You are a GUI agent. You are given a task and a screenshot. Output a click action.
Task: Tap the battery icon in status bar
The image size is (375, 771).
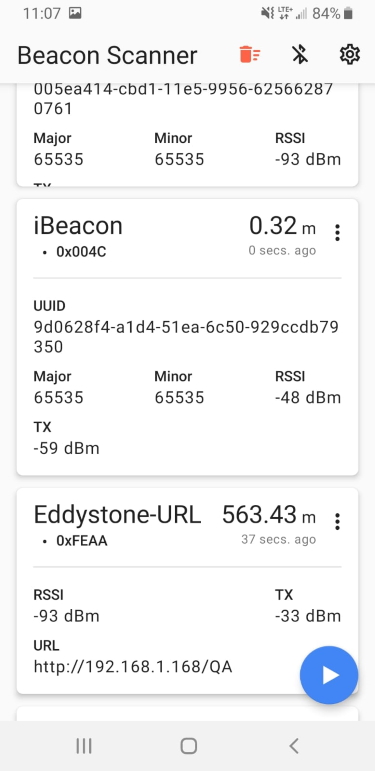pos(348,13)
